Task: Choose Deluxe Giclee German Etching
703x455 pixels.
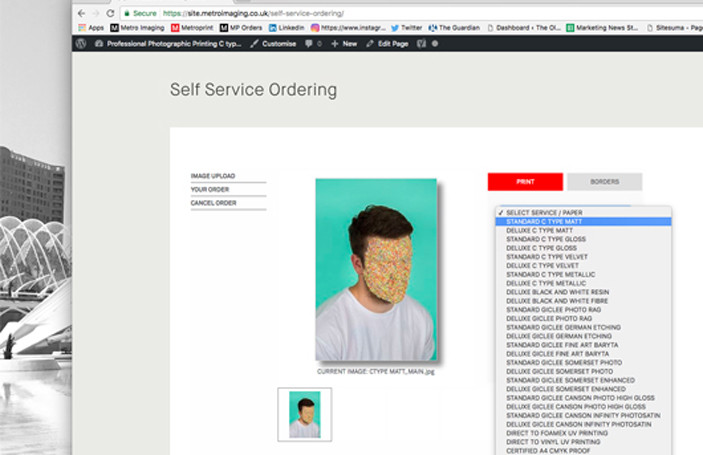Action: (x=583, y=336)
